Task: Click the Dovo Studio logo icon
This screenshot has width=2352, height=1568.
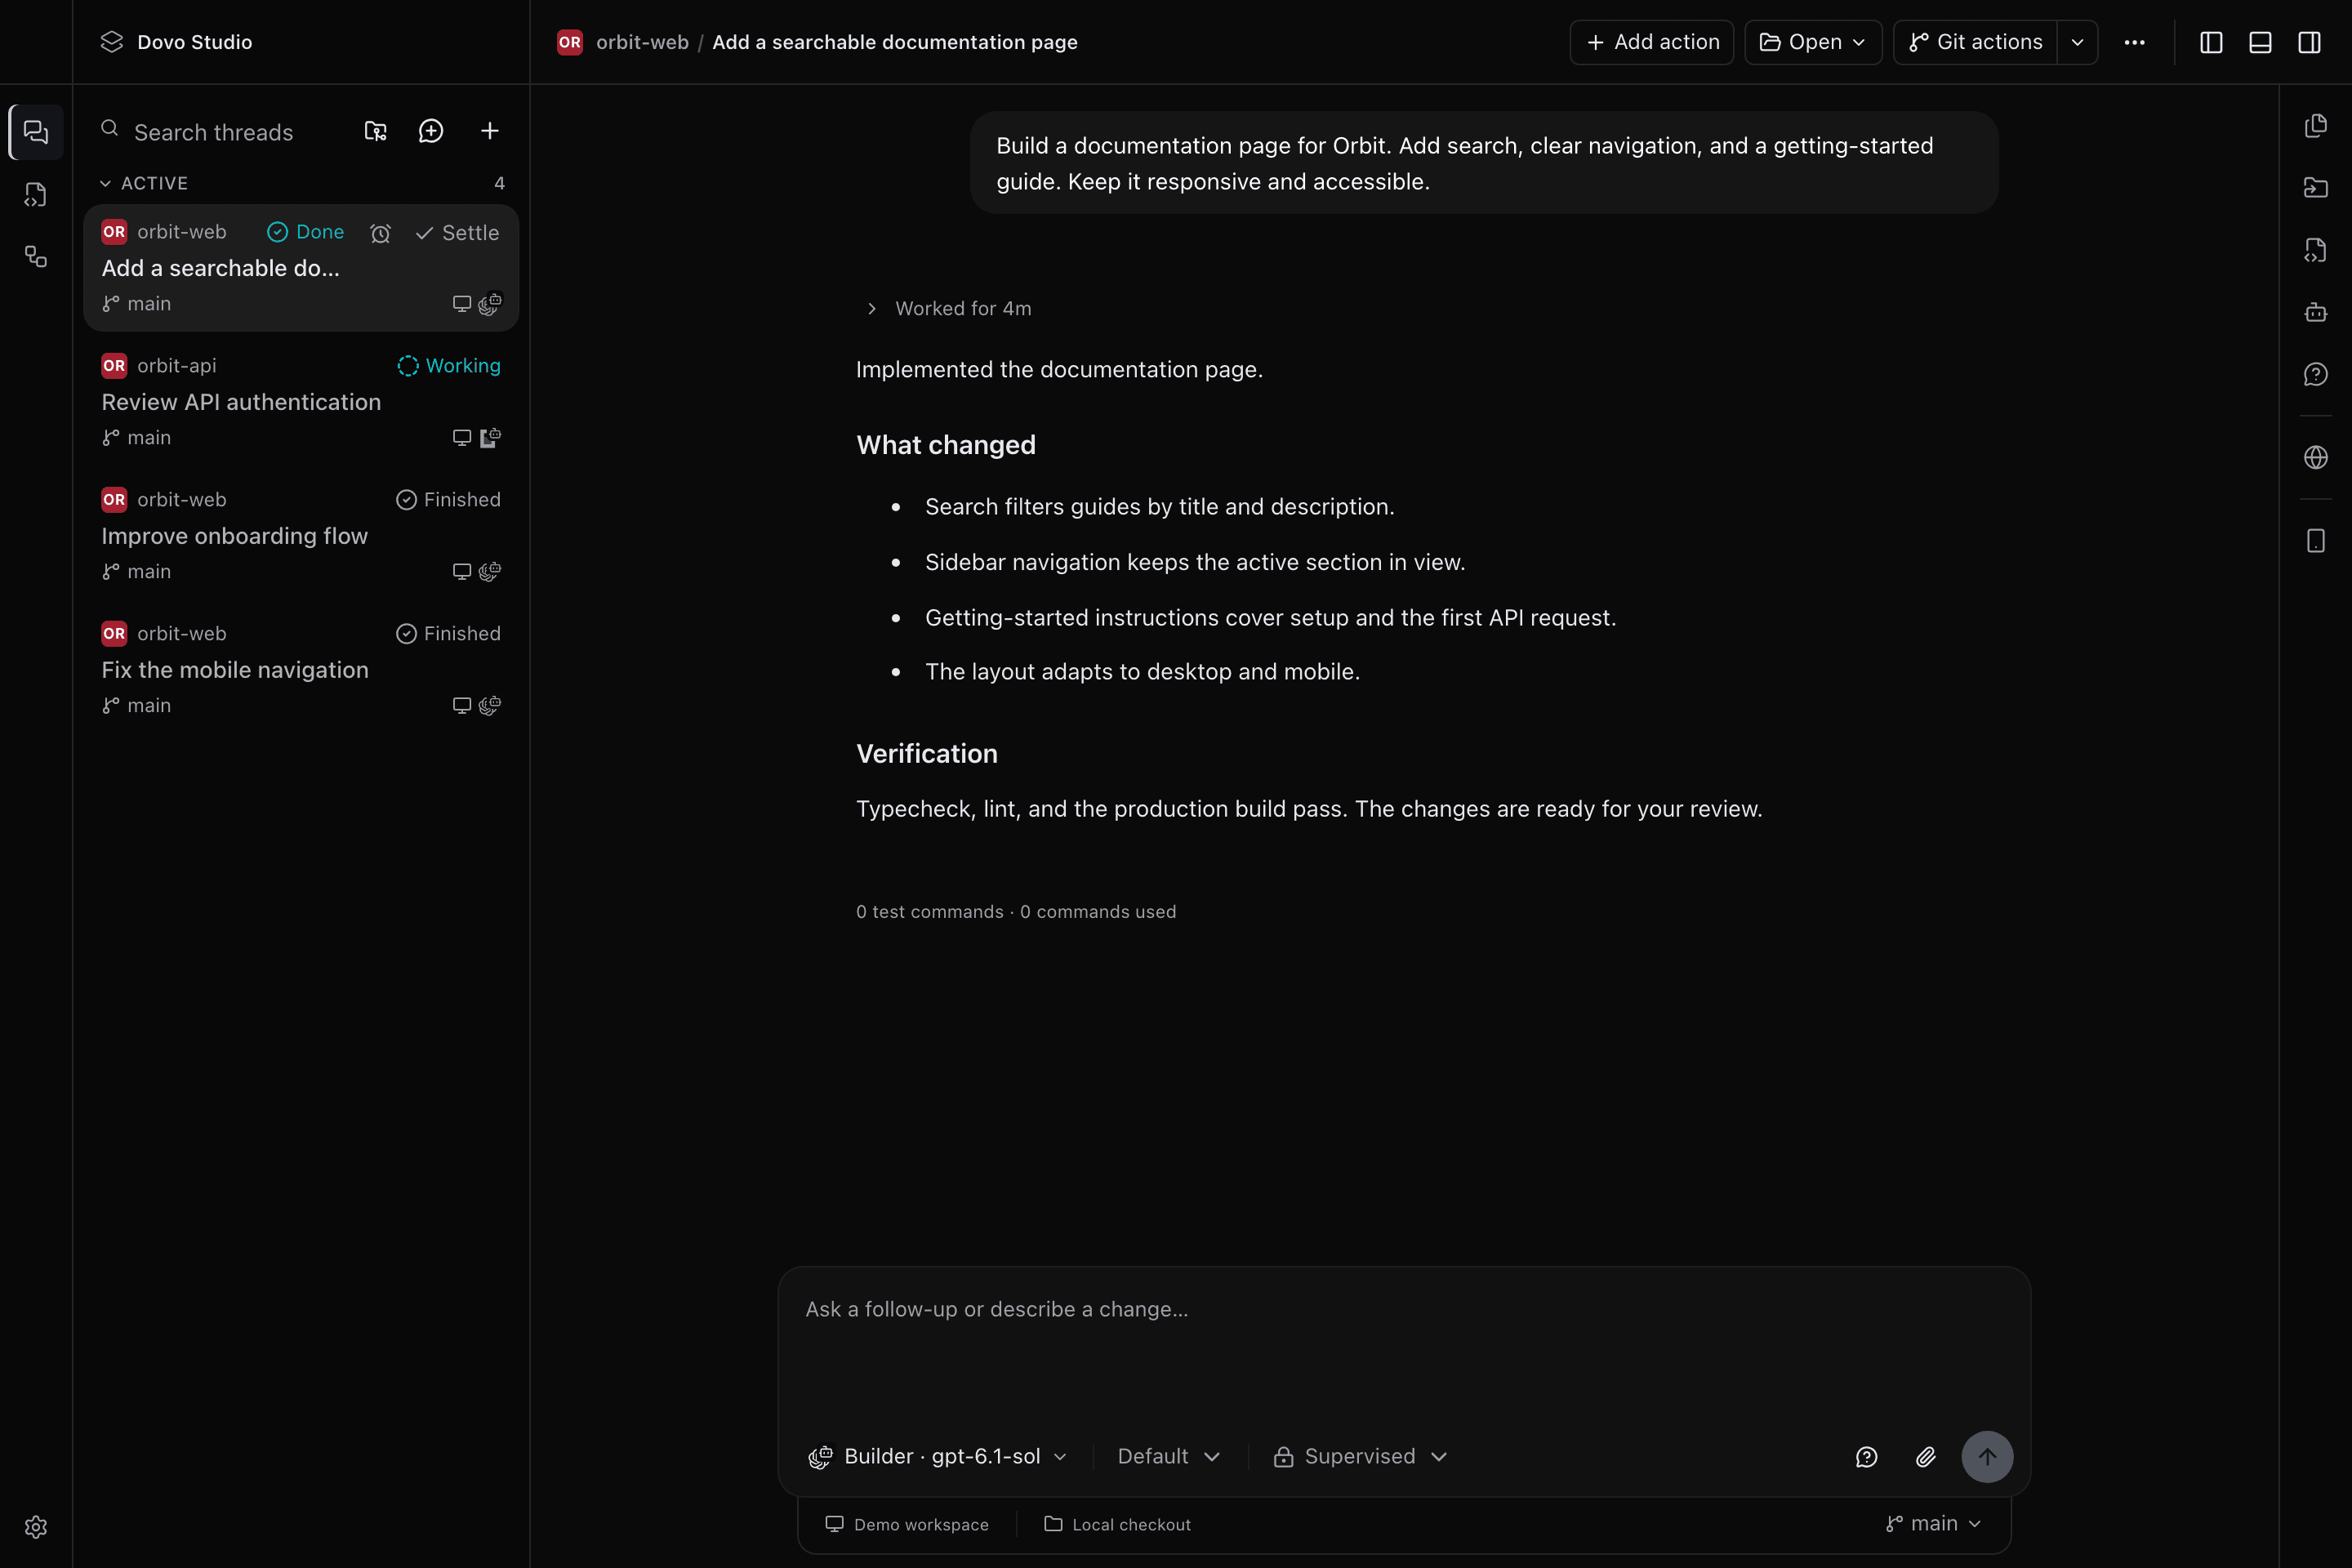Action: point(112,42)
